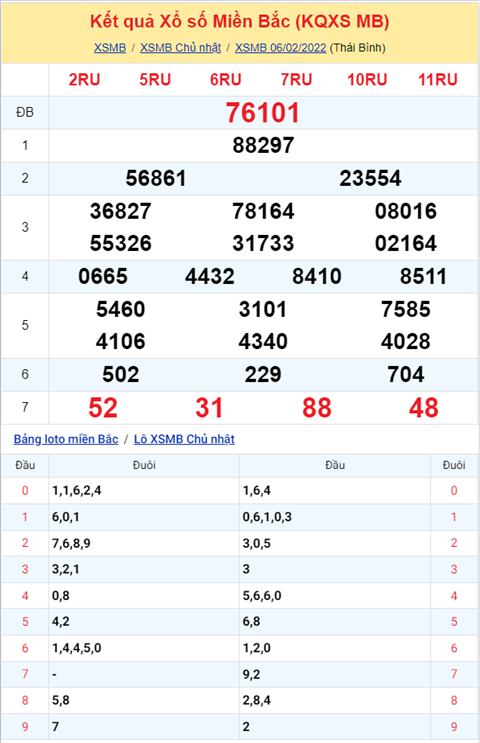Click the 7RU code
Viewport: 480px width, 743px height.
point(296,80)
